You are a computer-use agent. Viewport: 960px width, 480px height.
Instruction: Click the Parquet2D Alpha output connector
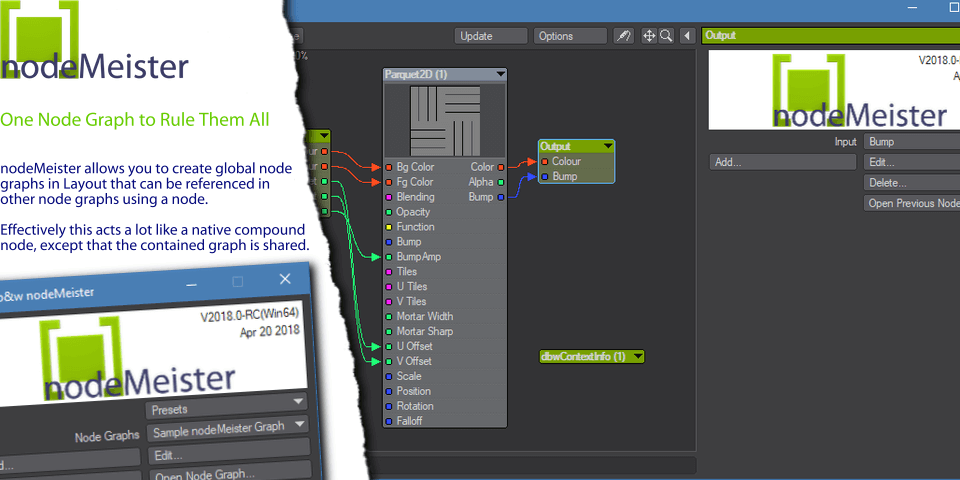(x=500, y=182)
